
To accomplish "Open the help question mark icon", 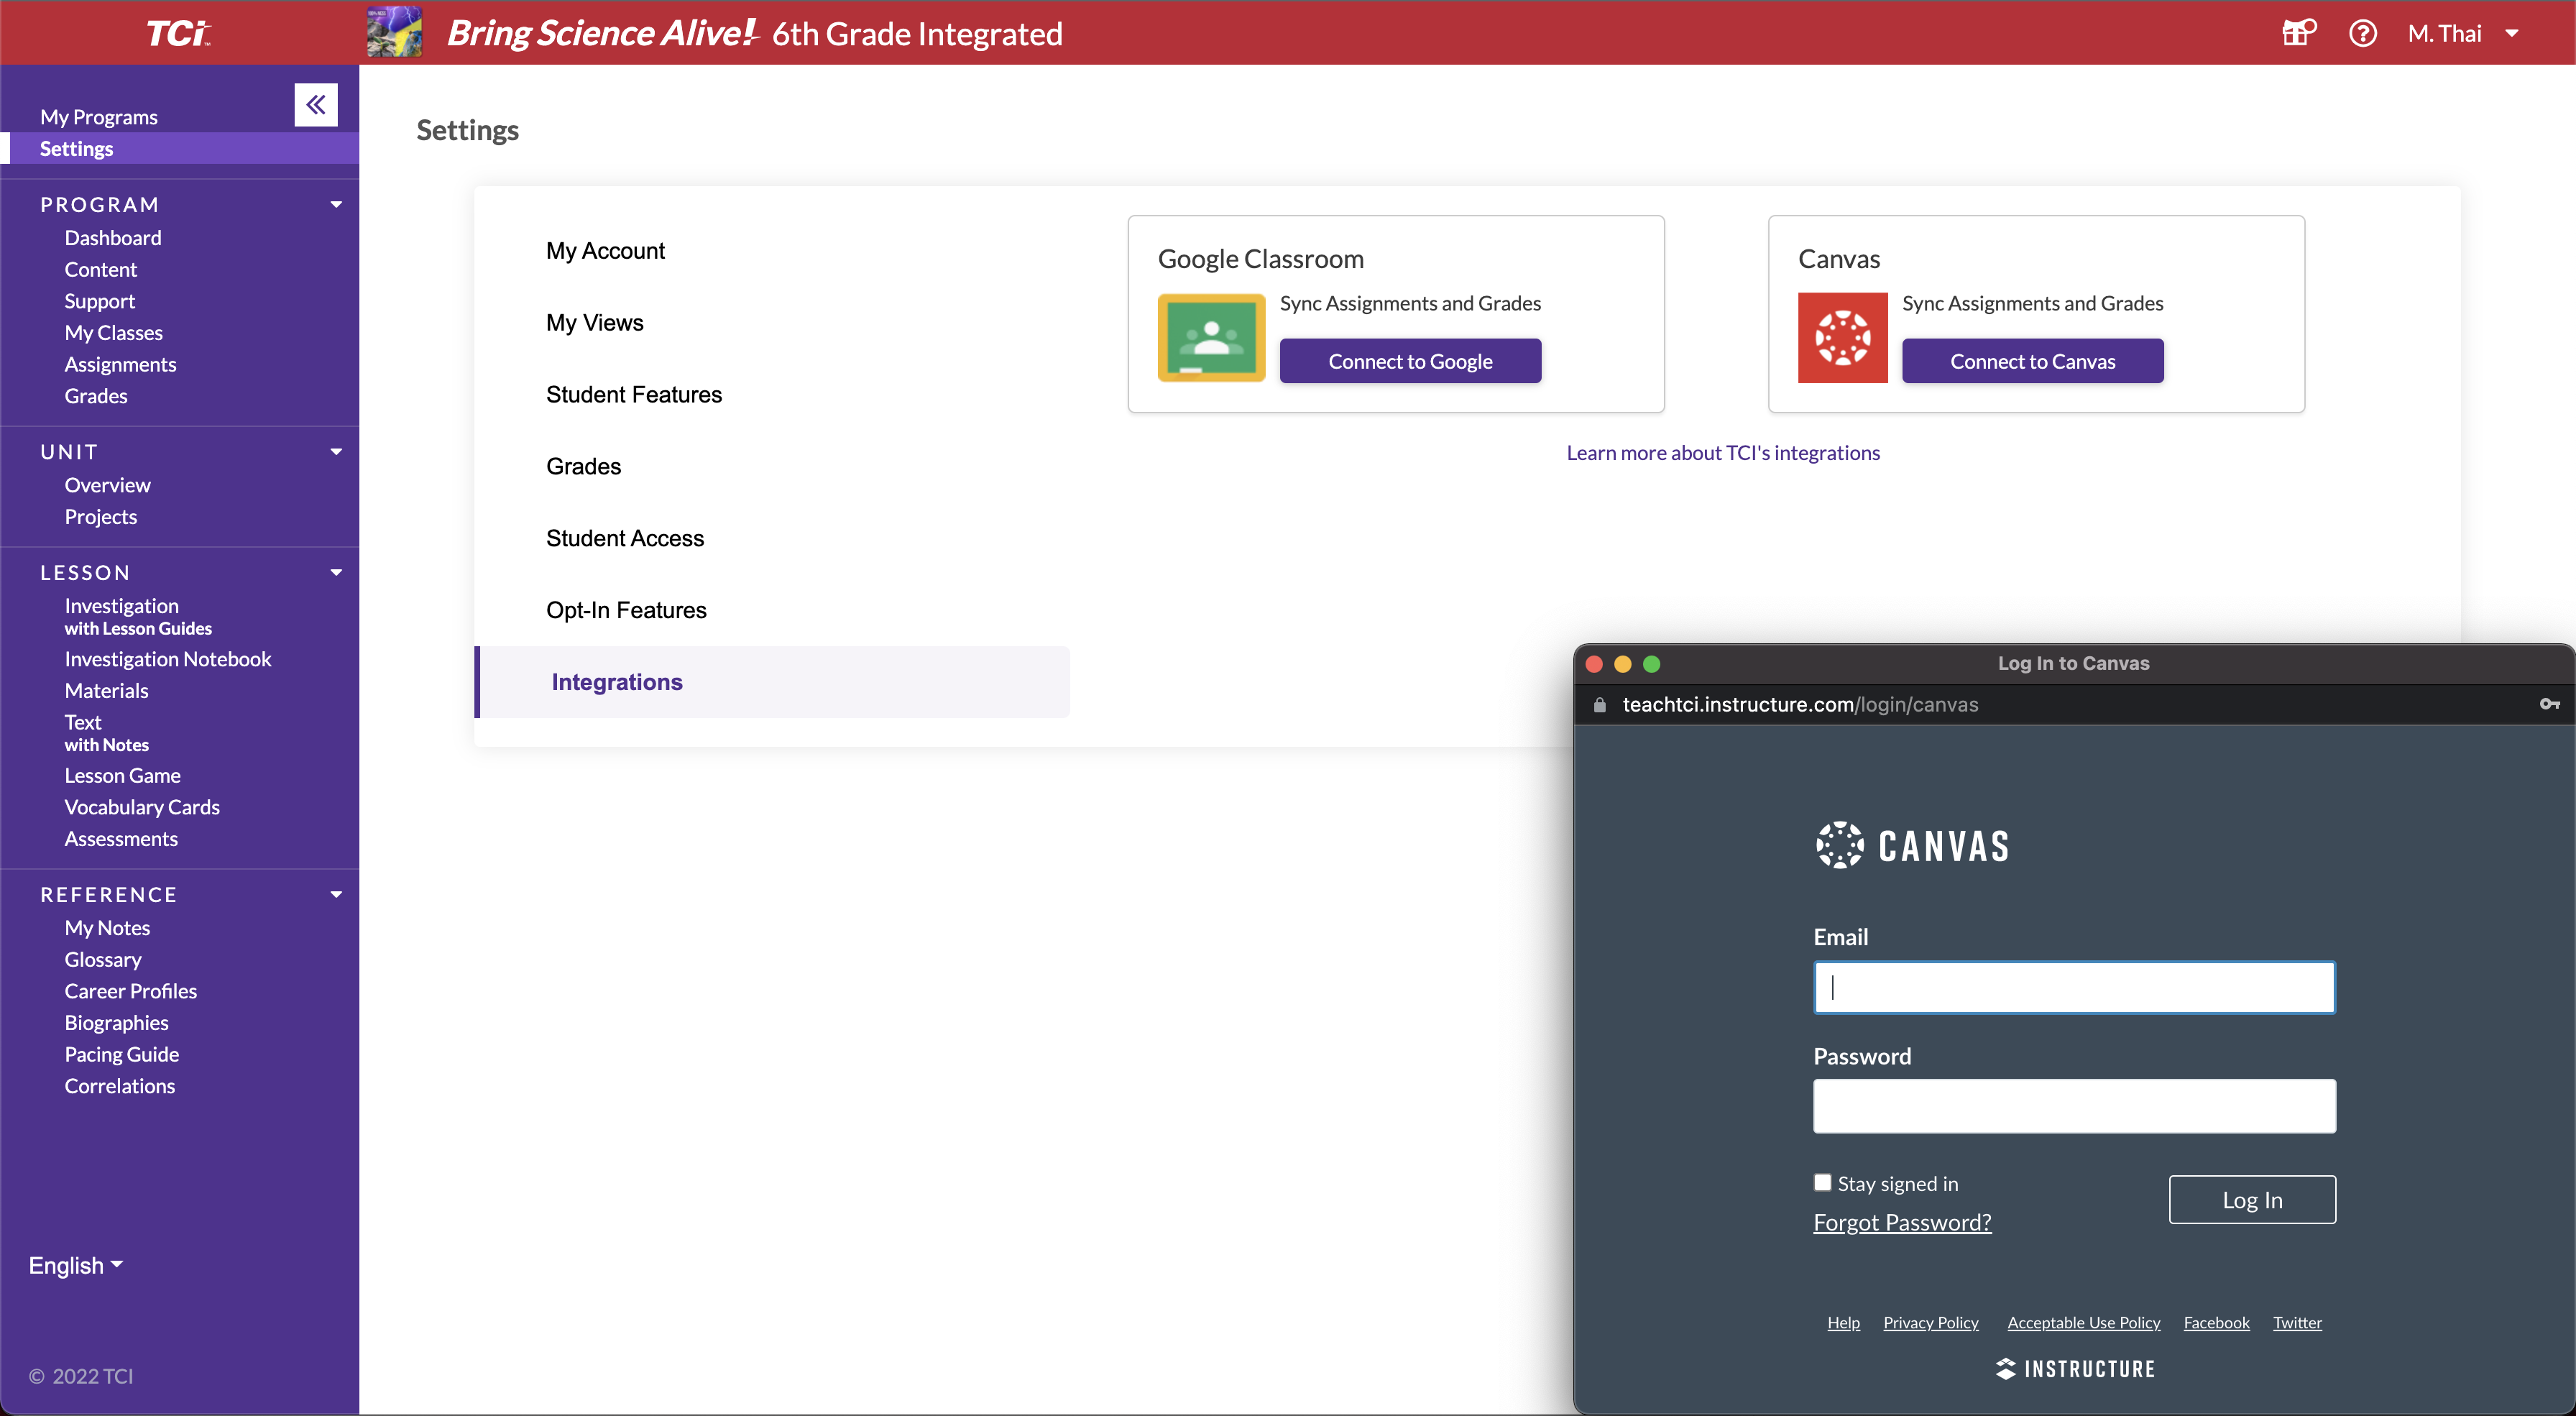I will [x=2364, y=33].
